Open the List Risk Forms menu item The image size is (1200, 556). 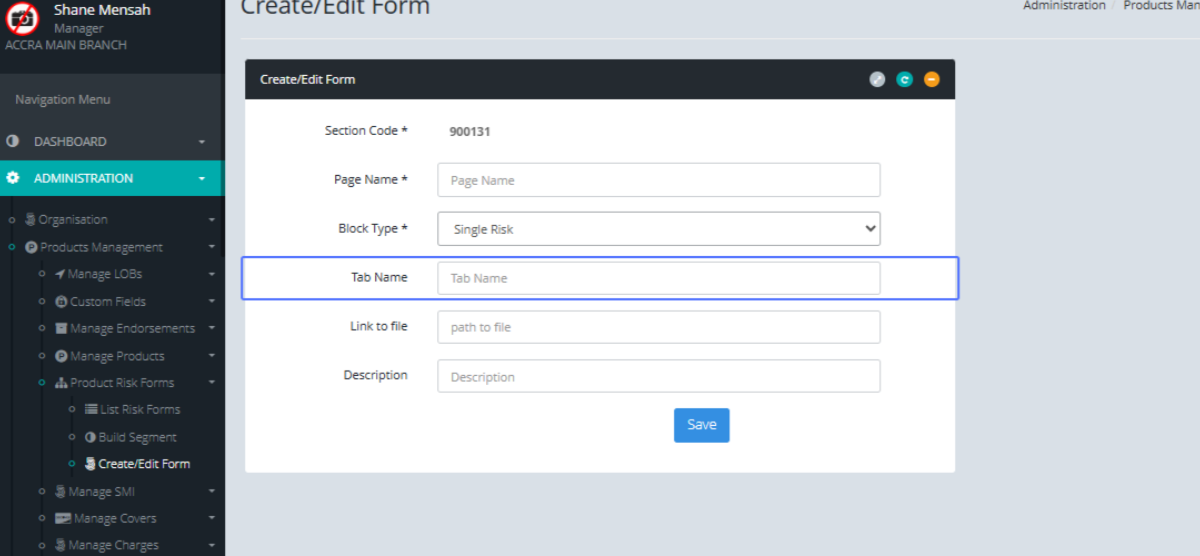[140, 410]
